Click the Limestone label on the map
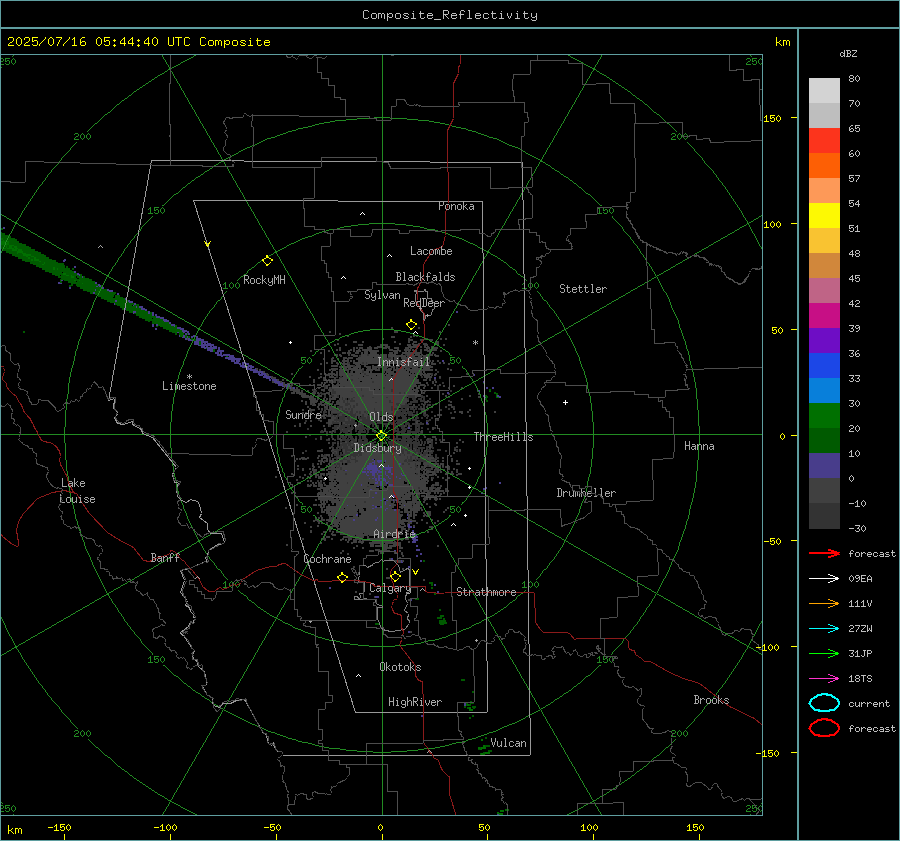900x841 pixels. tap(189, 386)
